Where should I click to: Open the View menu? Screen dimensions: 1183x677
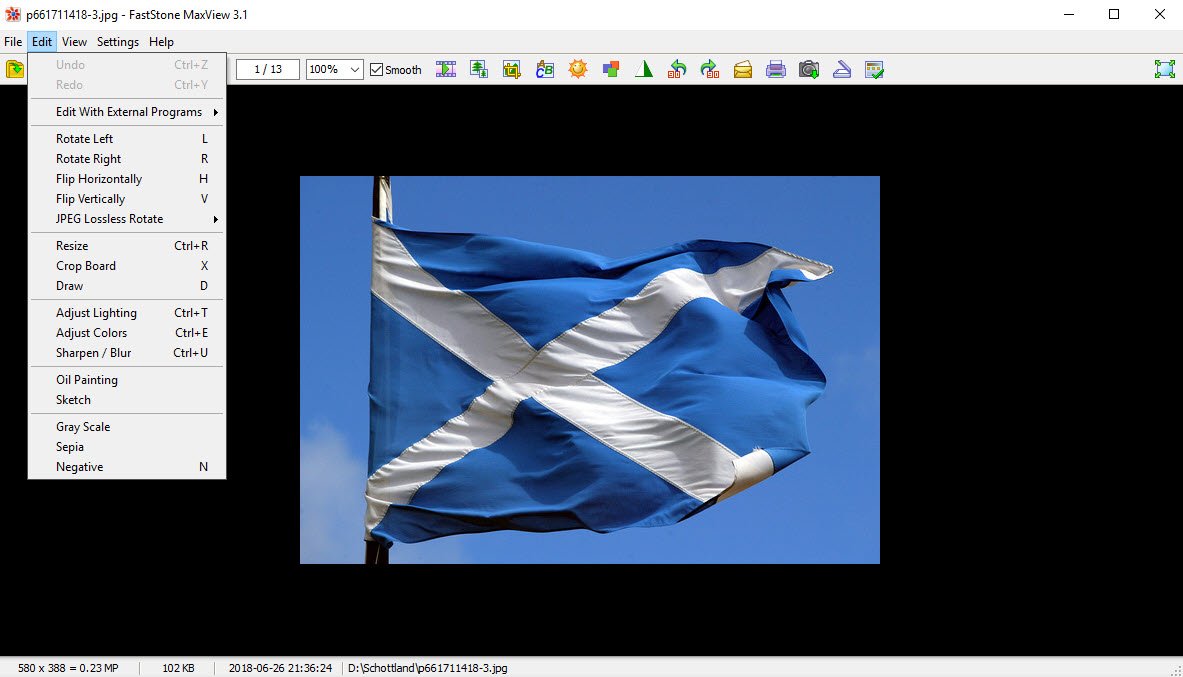(x=74, y=42)
